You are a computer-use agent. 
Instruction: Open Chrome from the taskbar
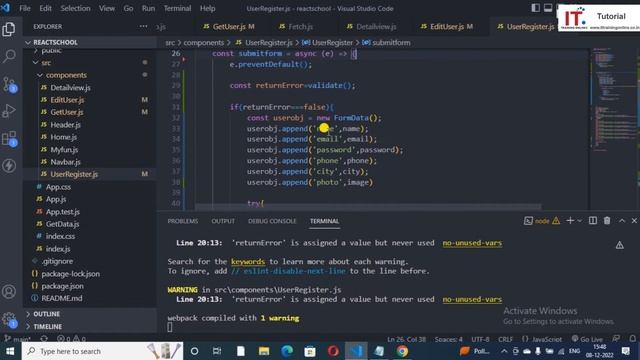(x=402, y=351)
